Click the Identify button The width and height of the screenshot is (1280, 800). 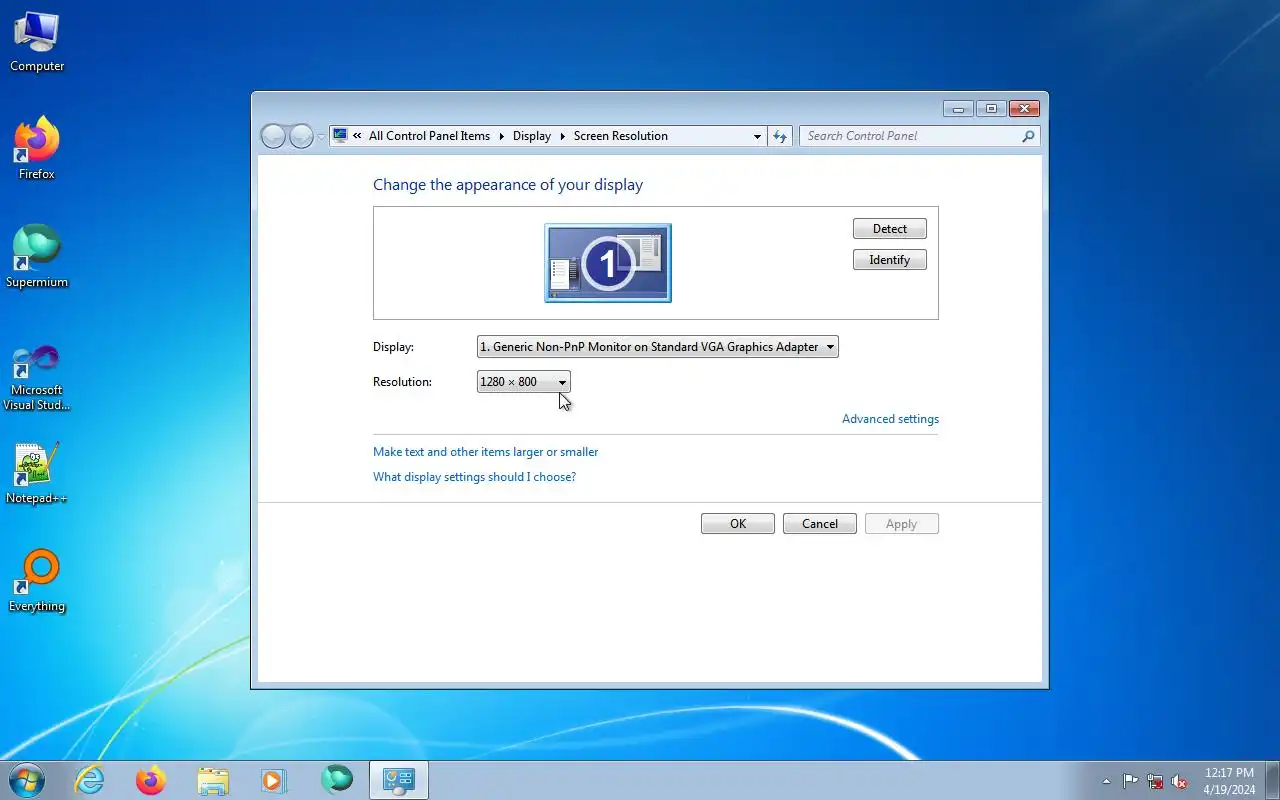coord(890,260)
